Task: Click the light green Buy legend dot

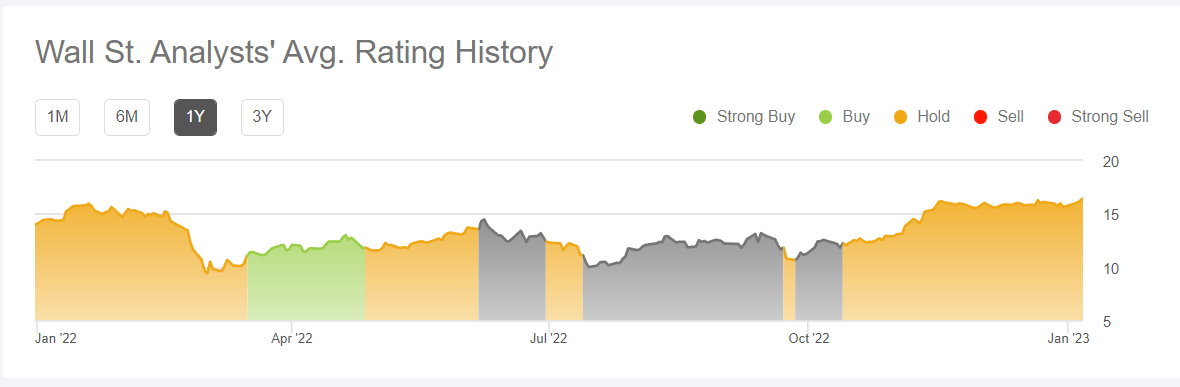Action: (x=825, y=117)
